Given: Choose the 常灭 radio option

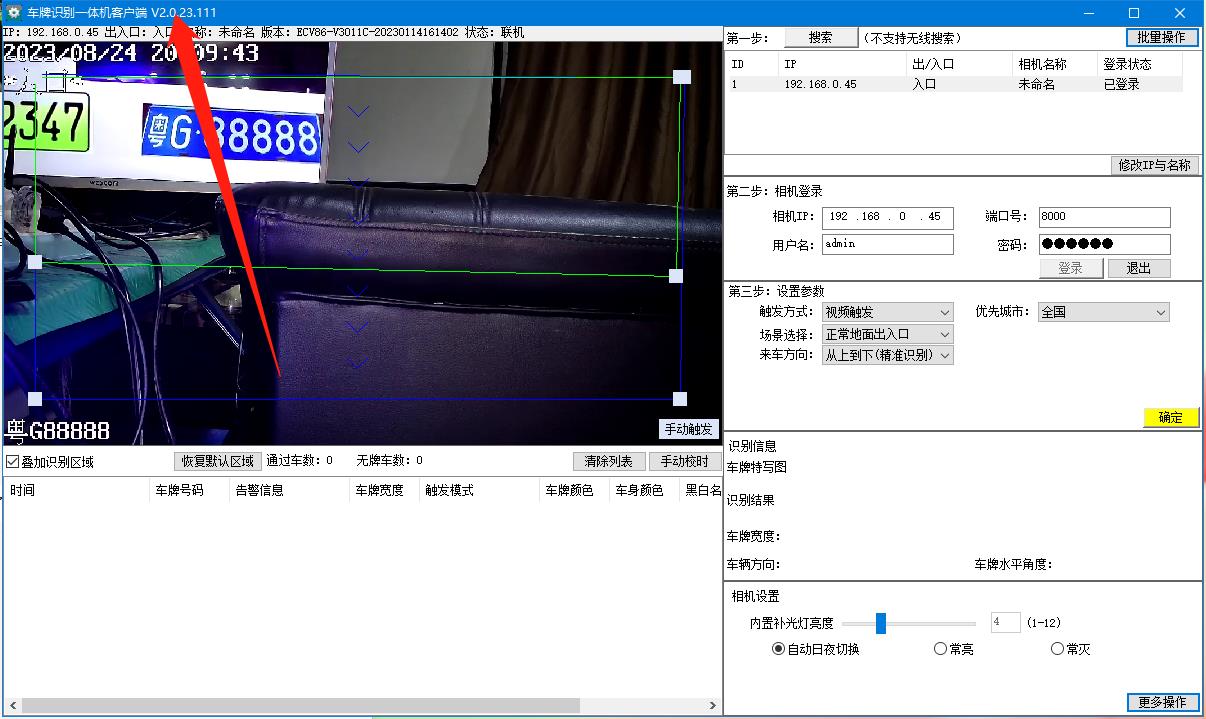Looking at the screenshot, I should [x=1057, y=649].
